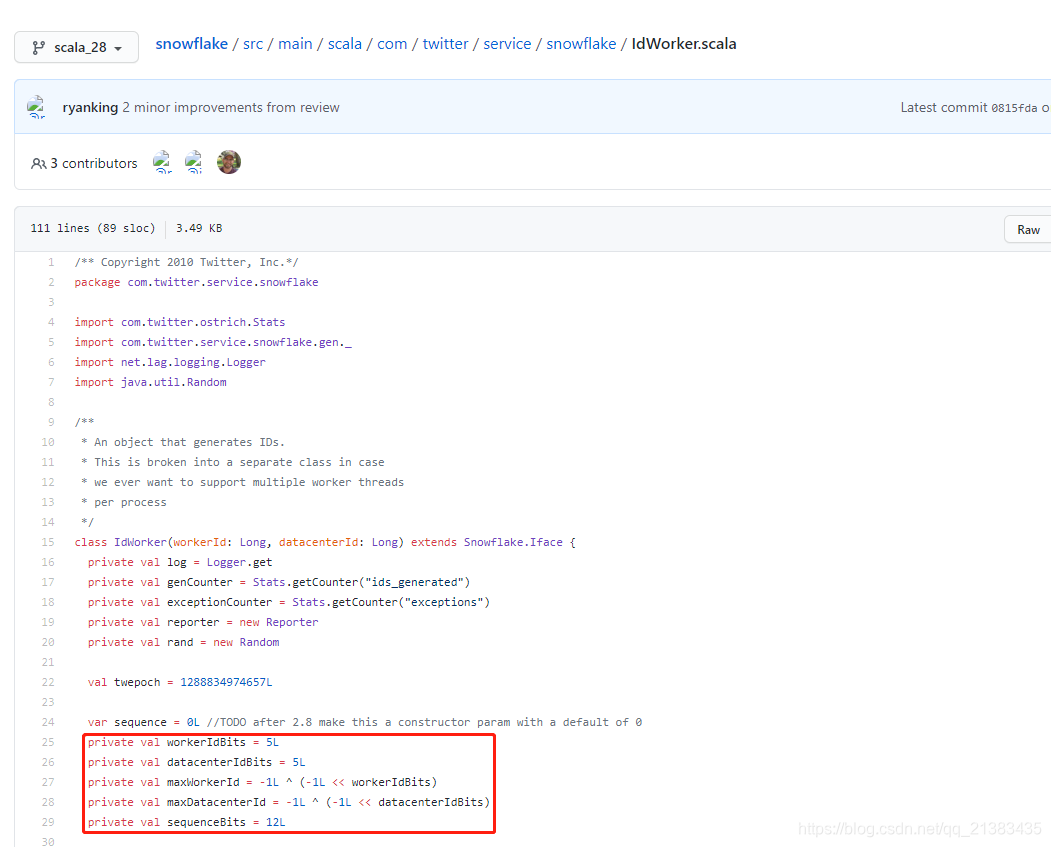Viewport: 1051px width, 847px height.
Task: Click the maxDatacenterId definition line
Action: (x=289, y=802)
